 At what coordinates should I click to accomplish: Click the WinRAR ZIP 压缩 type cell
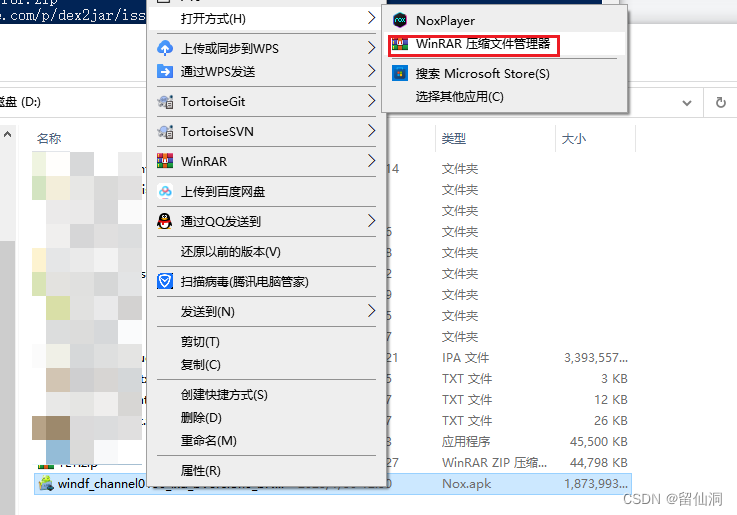tap(494, 463)
